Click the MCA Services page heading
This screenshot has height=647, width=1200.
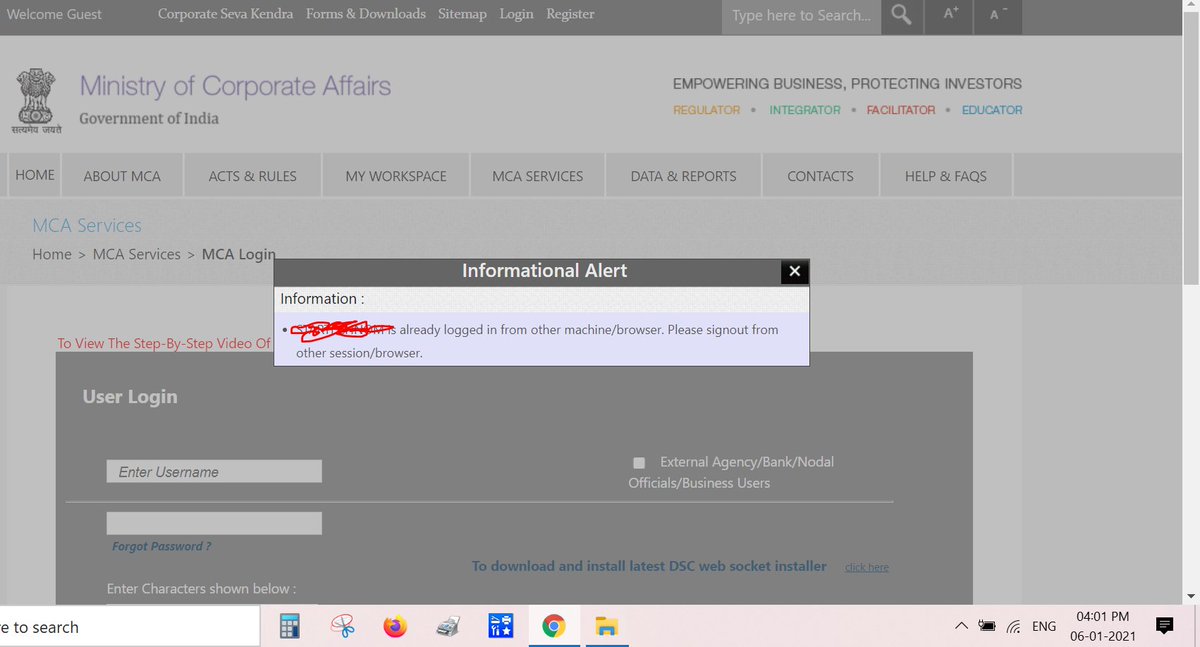pos(87,226)
